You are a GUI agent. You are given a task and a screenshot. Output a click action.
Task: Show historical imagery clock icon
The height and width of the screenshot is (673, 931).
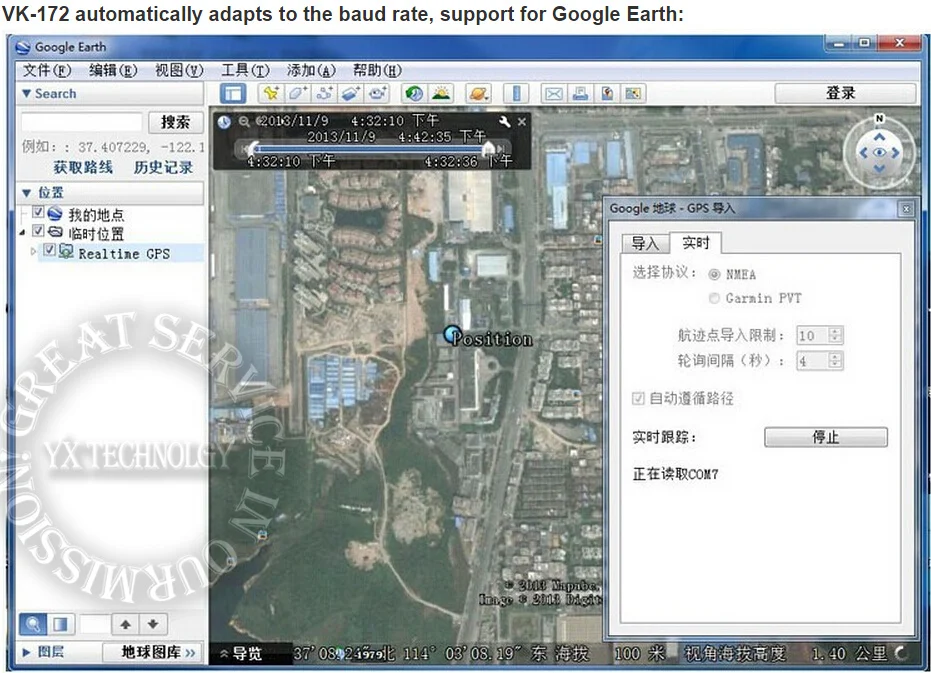[x=414, y=93]
